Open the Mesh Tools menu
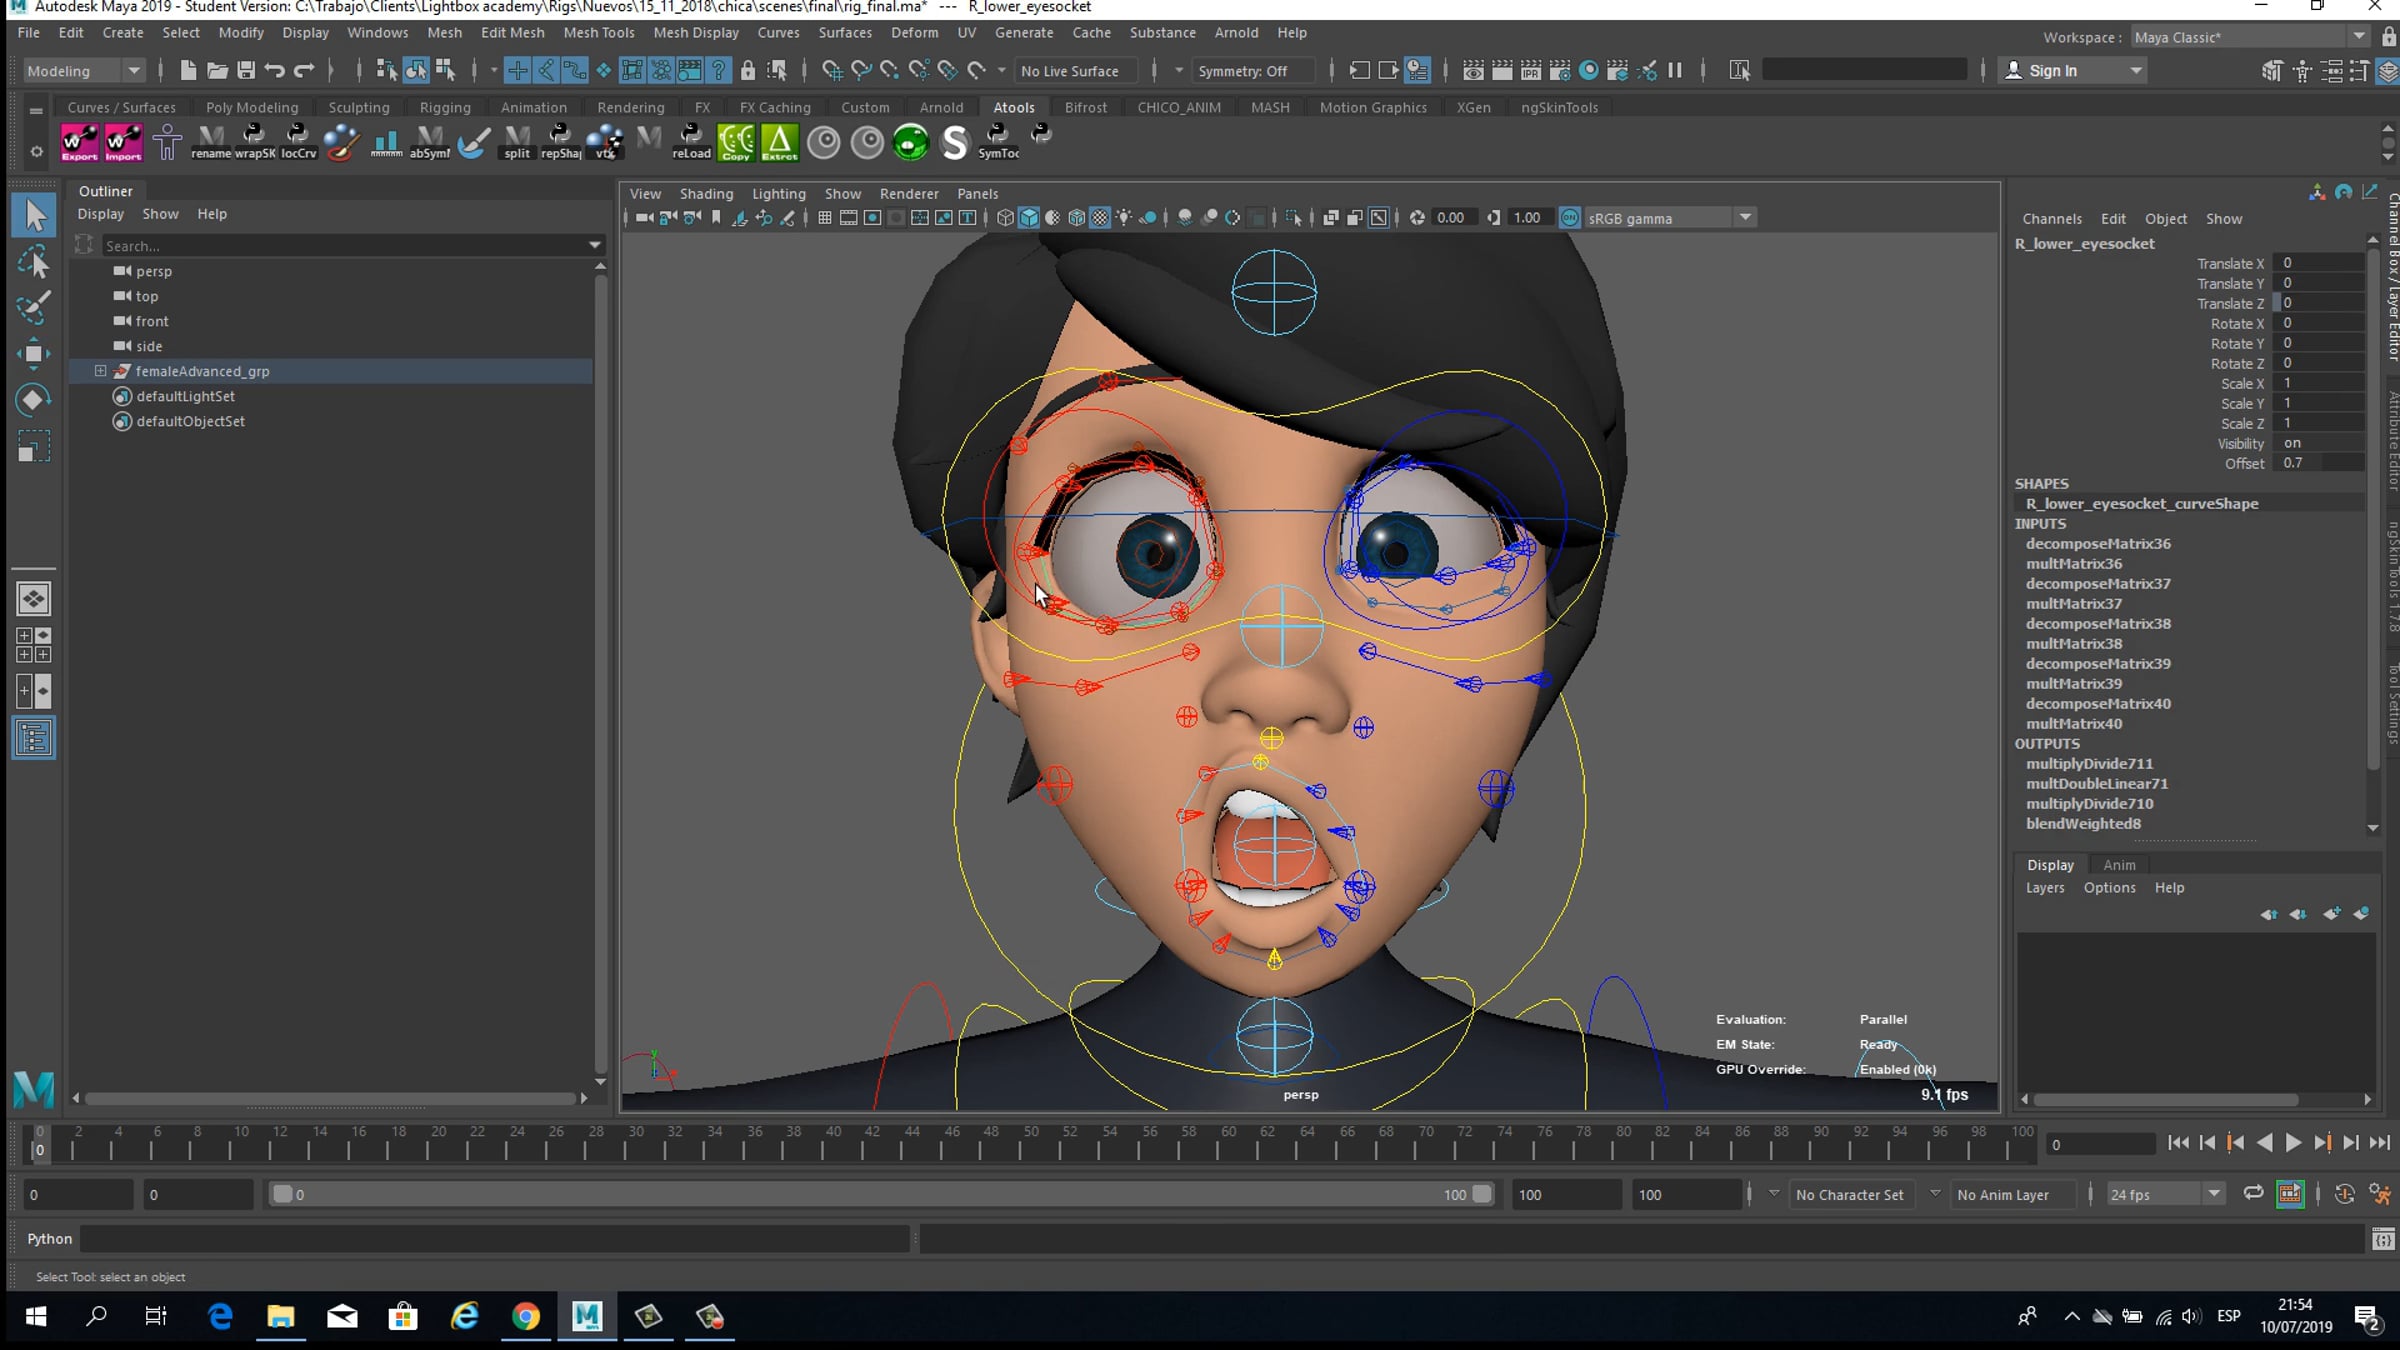 point(598,32)
